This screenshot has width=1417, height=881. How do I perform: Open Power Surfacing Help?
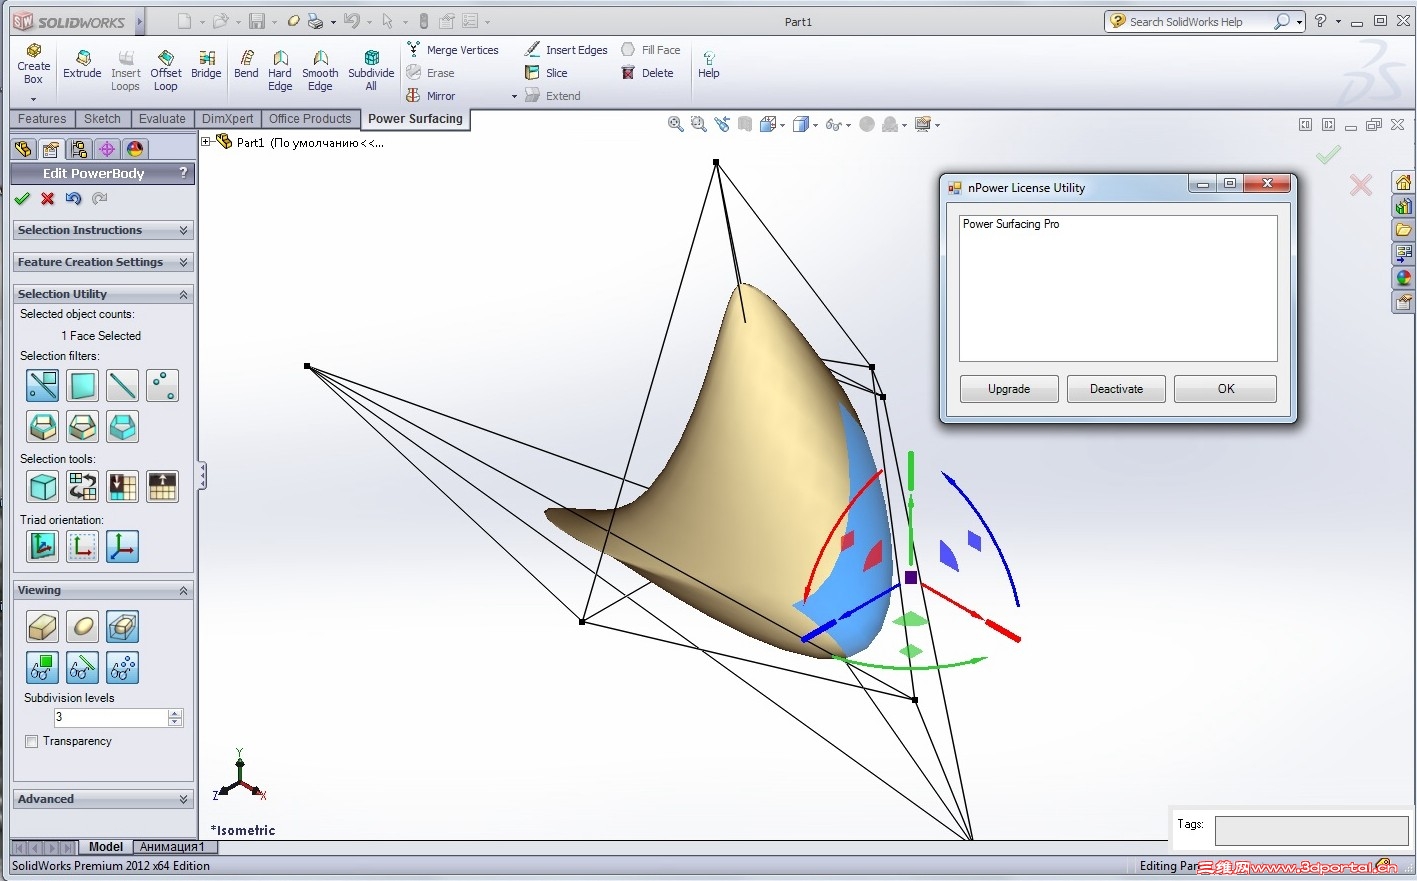(708, 65)
